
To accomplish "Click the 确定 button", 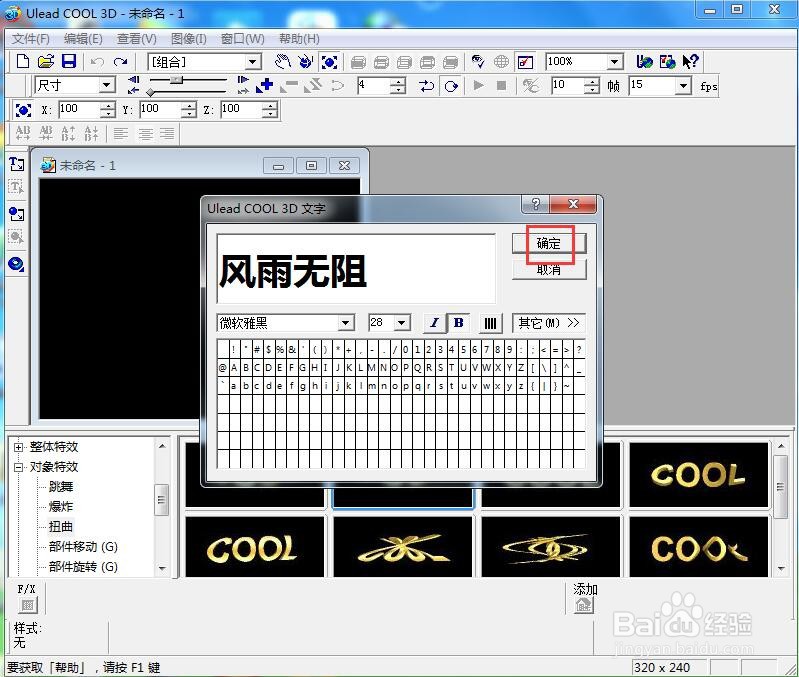I will pyautogui.click(x=549, y=243).
